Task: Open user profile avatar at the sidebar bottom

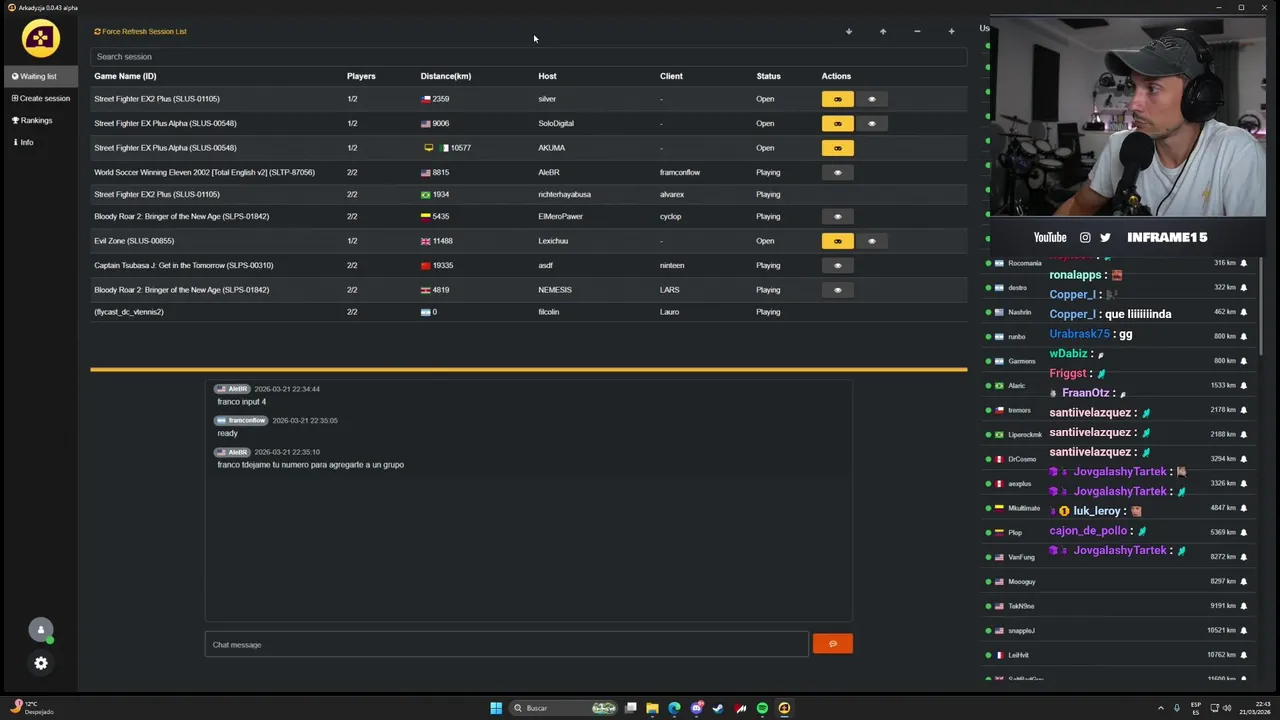Action: (41, 630)
